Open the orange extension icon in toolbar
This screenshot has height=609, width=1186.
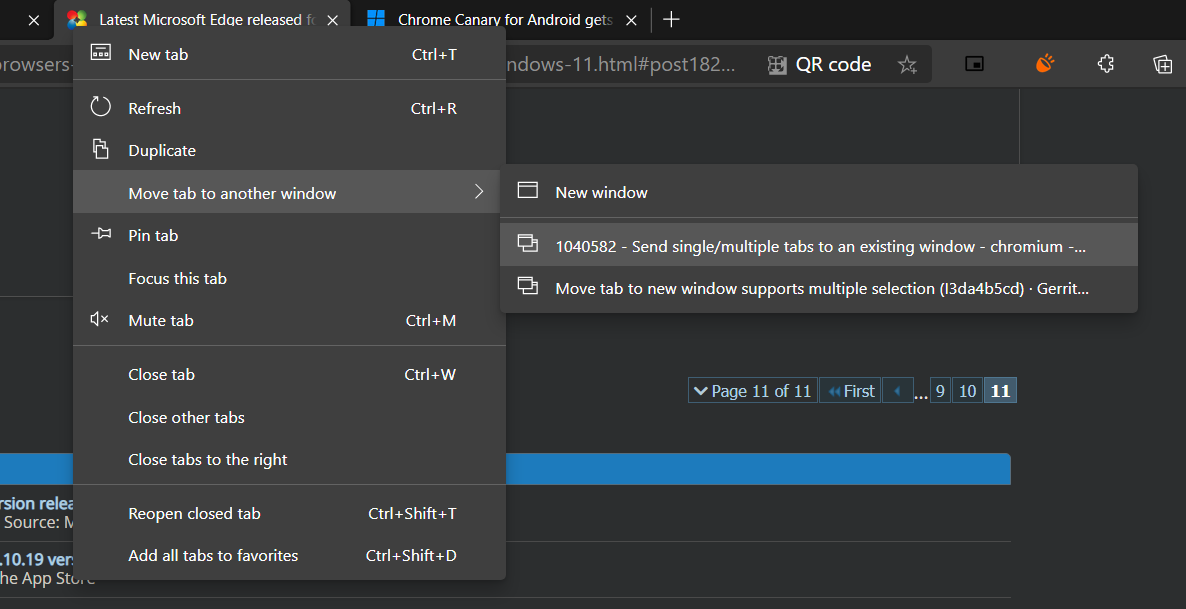click(1044, 64)
